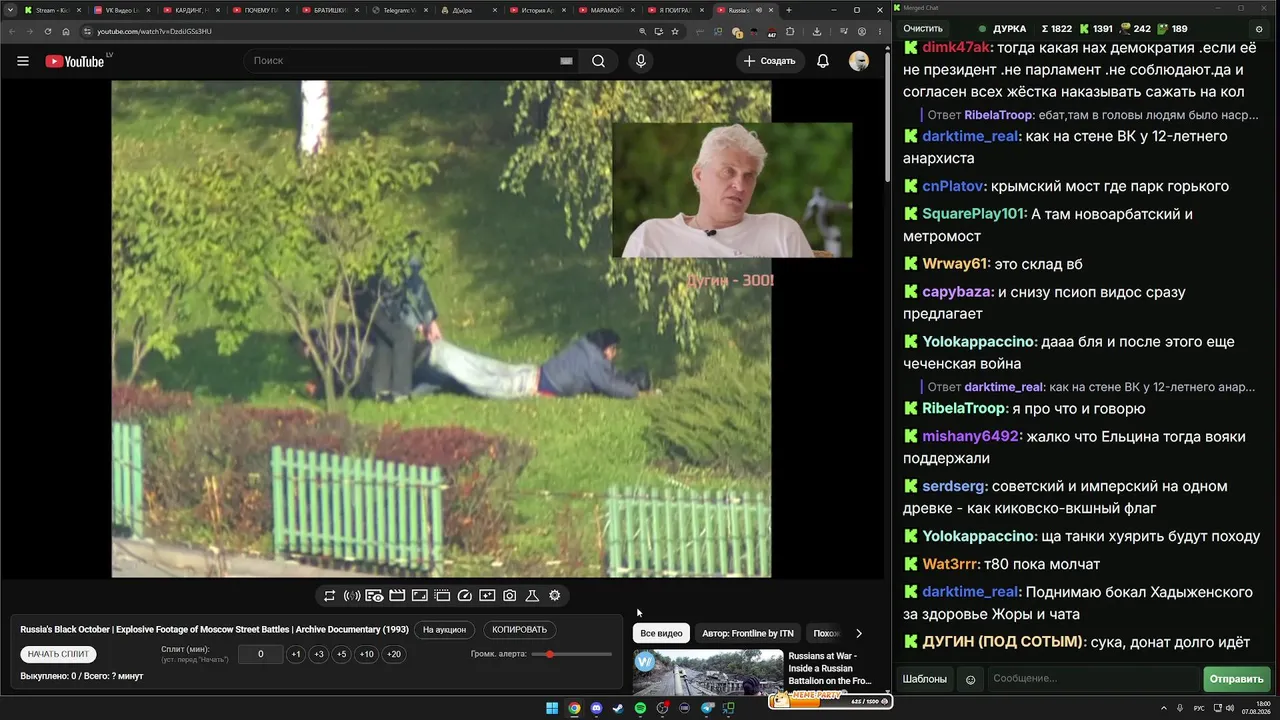Click the split minutes number field

pyautogui.click(x=261, y=654)
